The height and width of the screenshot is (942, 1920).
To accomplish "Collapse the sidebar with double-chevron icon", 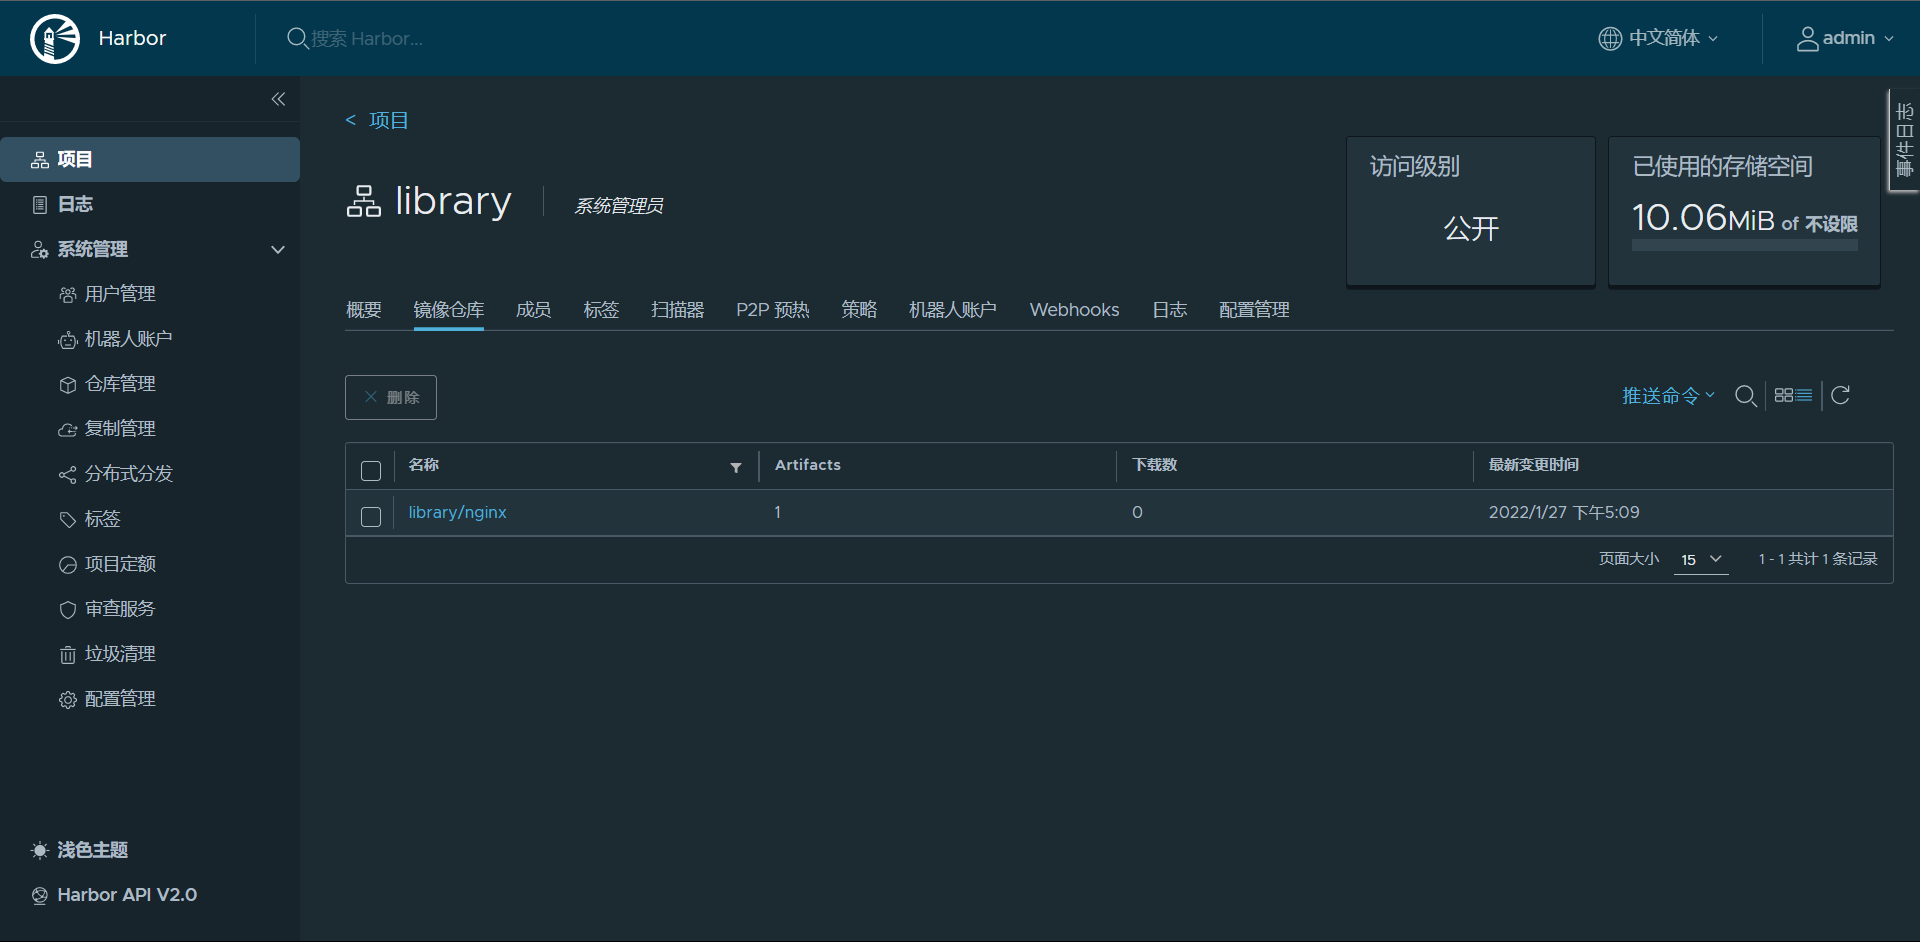I will (278, 99).
